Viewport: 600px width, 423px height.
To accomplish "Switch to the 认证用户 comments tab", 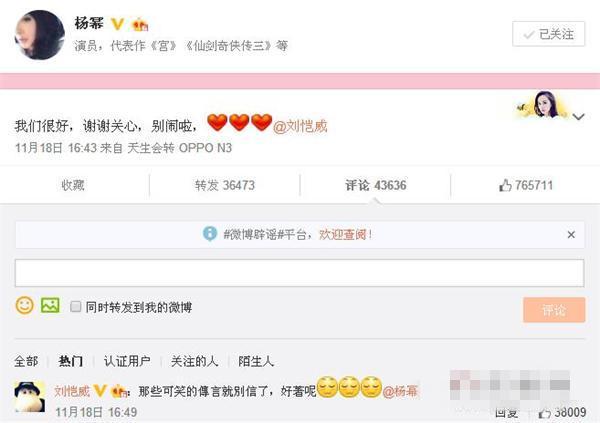I will [x=127, y=361].
